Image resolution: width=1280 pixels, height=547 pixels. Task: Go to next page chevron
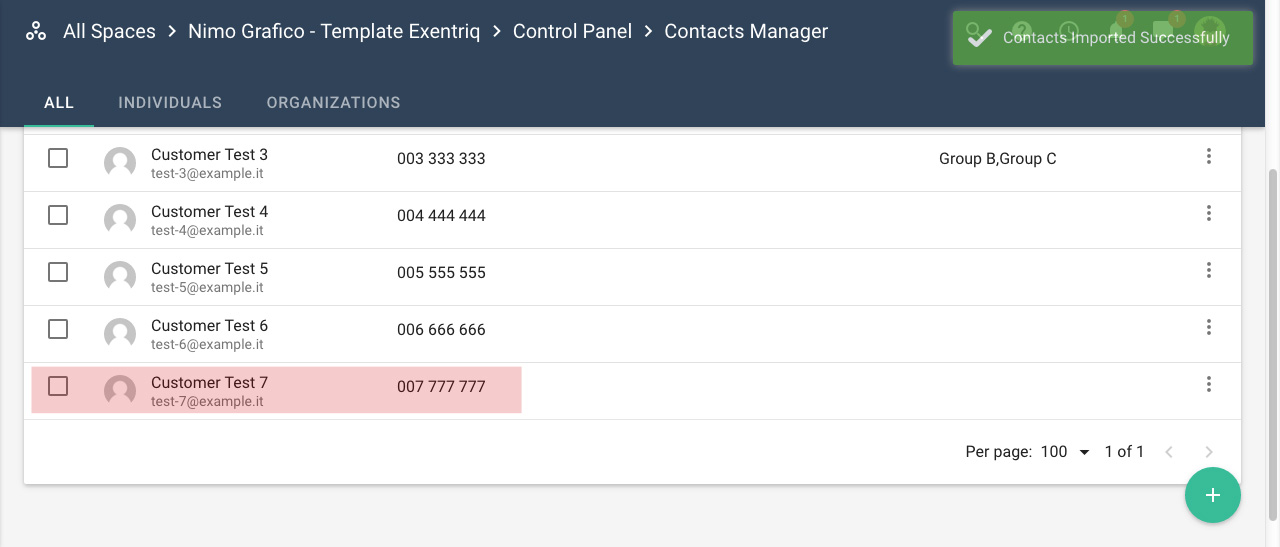coord(1209,452)
